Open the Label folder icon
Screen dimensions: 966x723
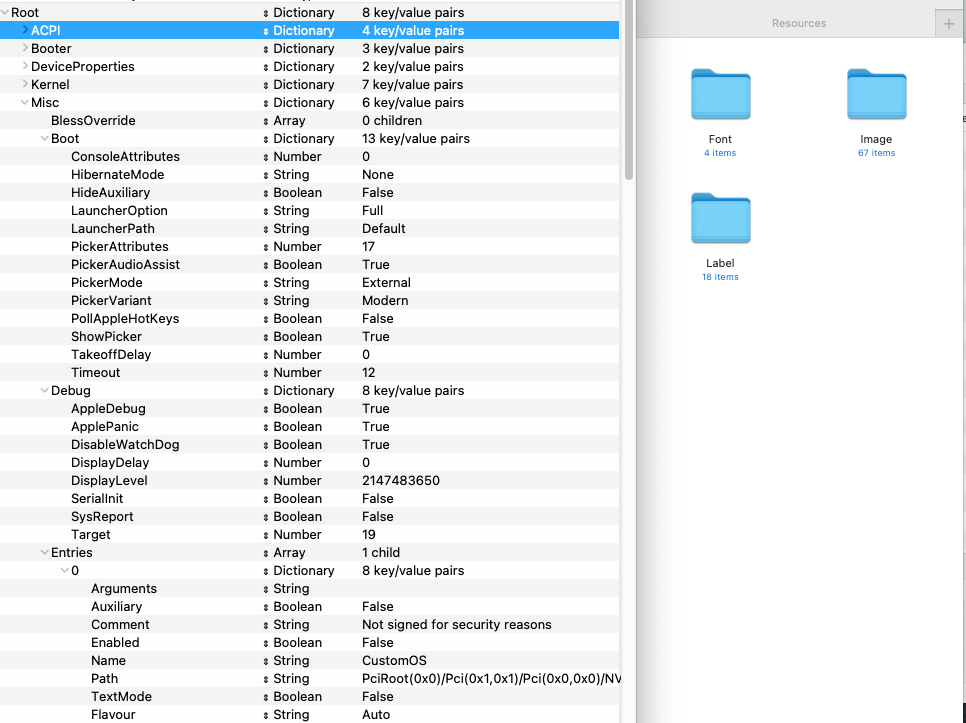click(720, 218)
